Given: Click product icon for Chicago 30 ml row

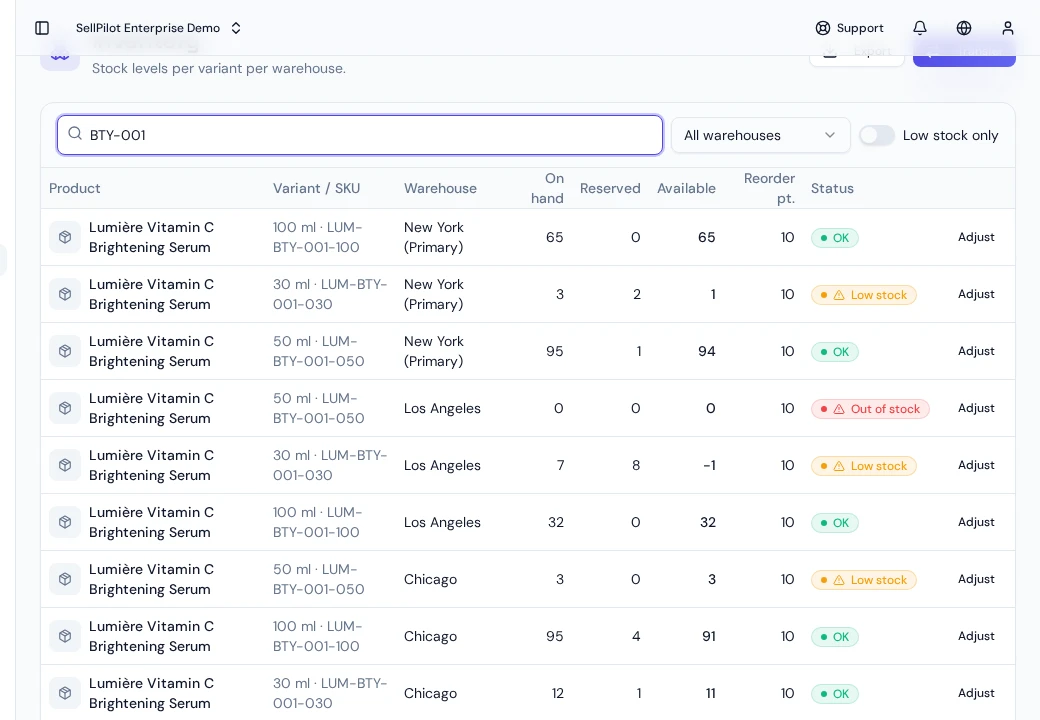Looking at the screenshot, I should [65, 693].
